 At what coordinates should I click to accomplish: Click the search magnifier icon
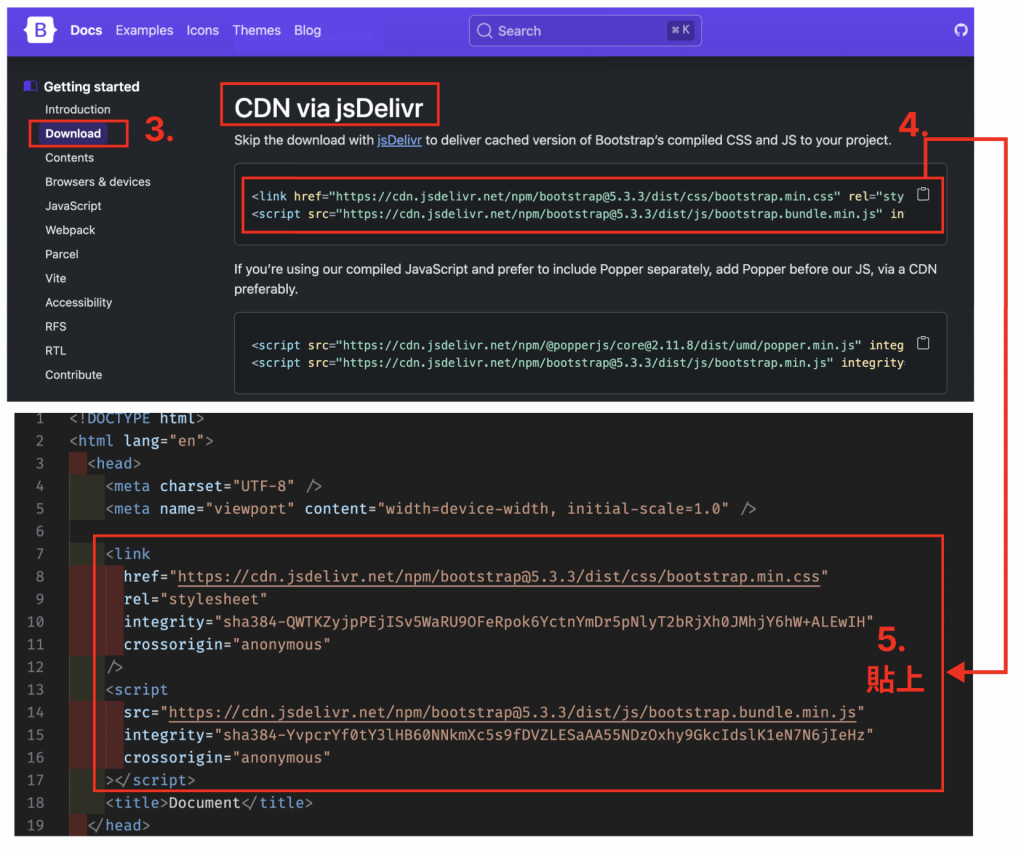[484, 31]
